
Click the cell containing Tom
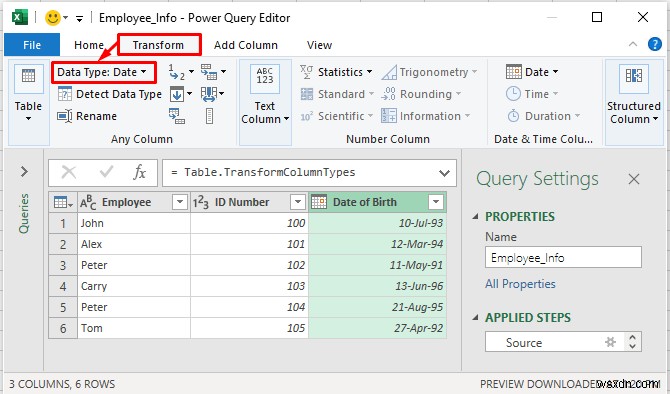pyautogui.click(x=134, y=328)
